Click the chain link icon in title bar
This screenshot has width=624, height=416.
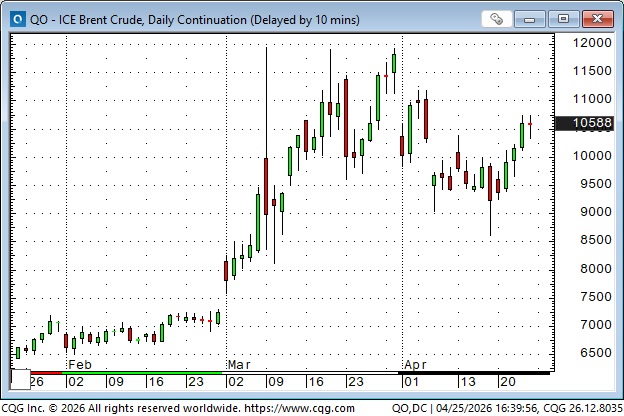pos(497,18)
